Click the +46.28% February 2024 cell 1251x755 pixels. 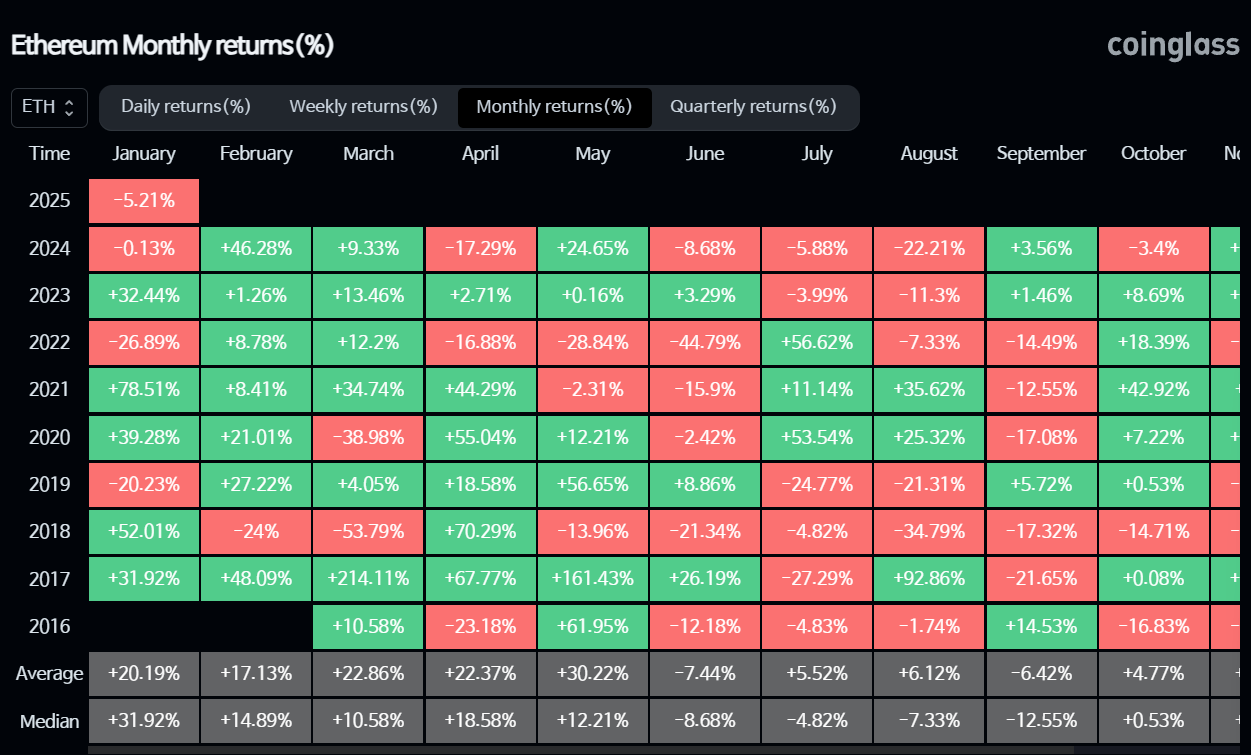pyautogui.click(x=256, y=248)
